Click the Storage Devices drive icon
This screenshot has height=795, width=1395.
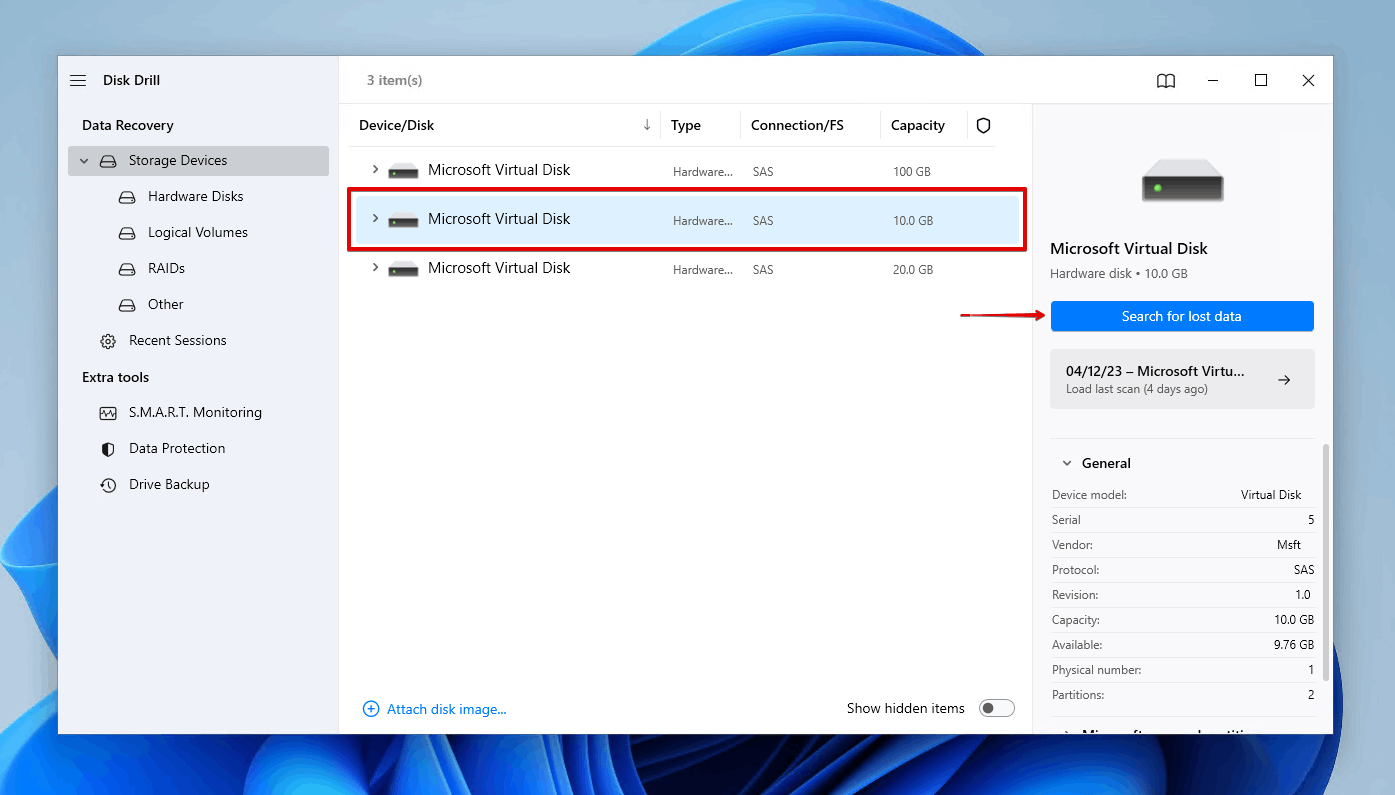click(x=108, y=161)
